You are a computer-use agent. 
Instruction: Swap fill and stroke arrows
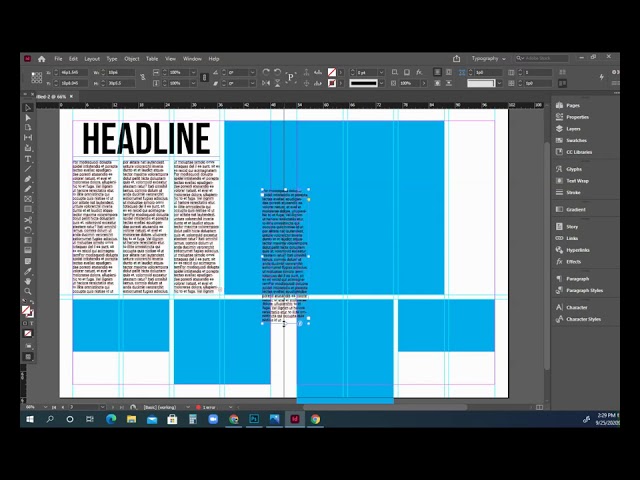[x=32, y=303]
